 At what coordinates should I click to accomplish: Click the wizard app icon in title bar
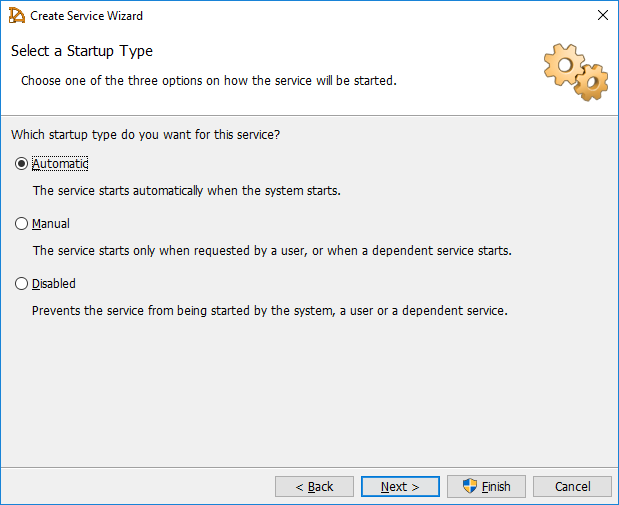pyautogui.click(x=17, y=16)
